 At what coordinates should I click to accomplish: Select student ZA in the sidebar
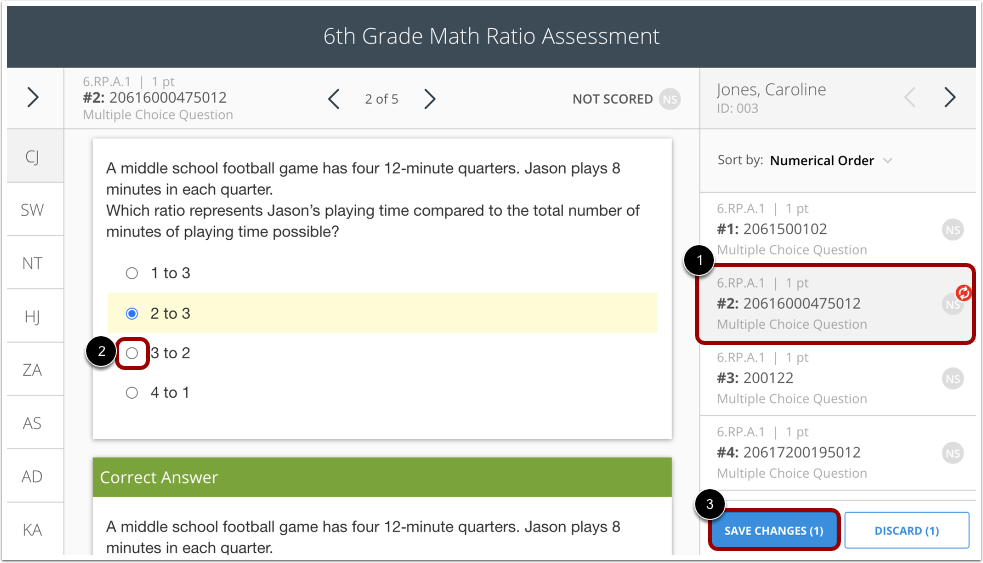(x=33, y=370)
